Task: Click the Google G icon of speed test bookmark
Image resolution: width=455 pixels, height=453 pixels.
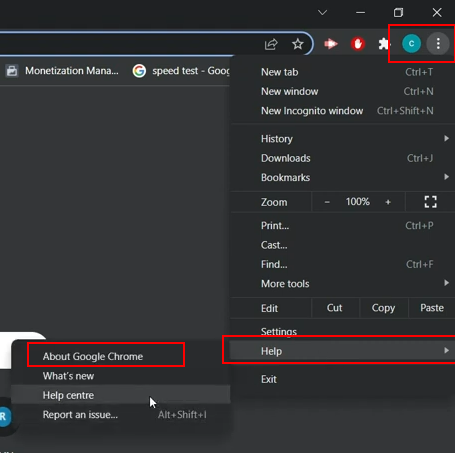Action: coord(139,71)
